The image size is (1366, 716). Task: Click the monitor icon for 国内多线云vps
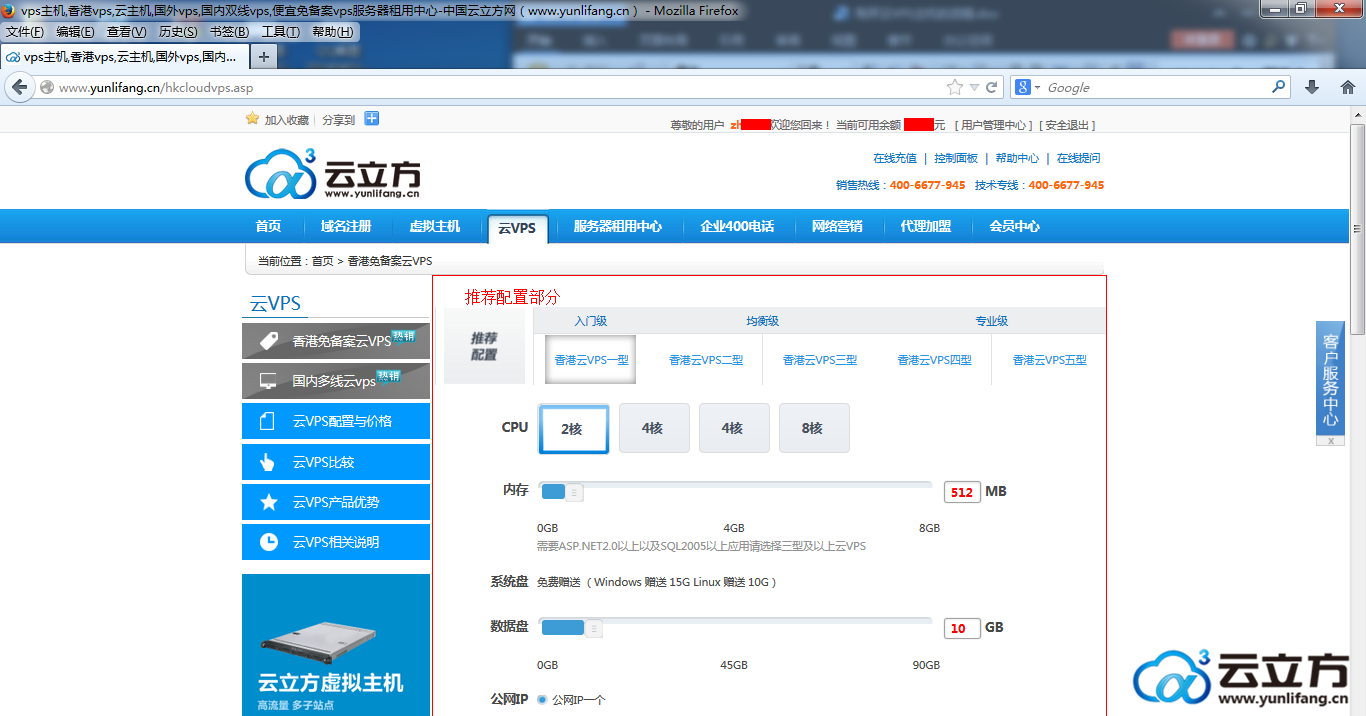(268, 381)
